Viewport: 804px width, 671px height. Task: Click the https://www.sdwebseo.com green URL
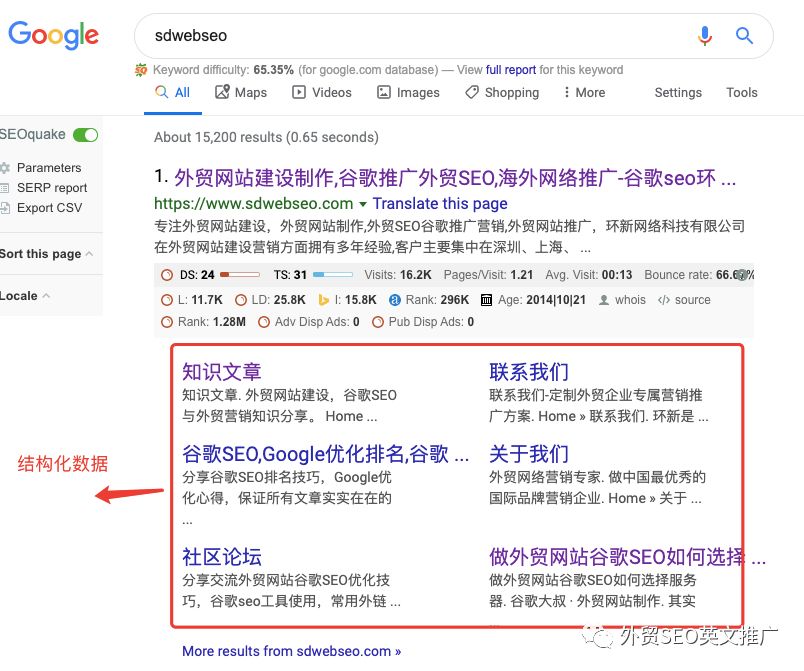pyautogui.click(x=253, y=204)
